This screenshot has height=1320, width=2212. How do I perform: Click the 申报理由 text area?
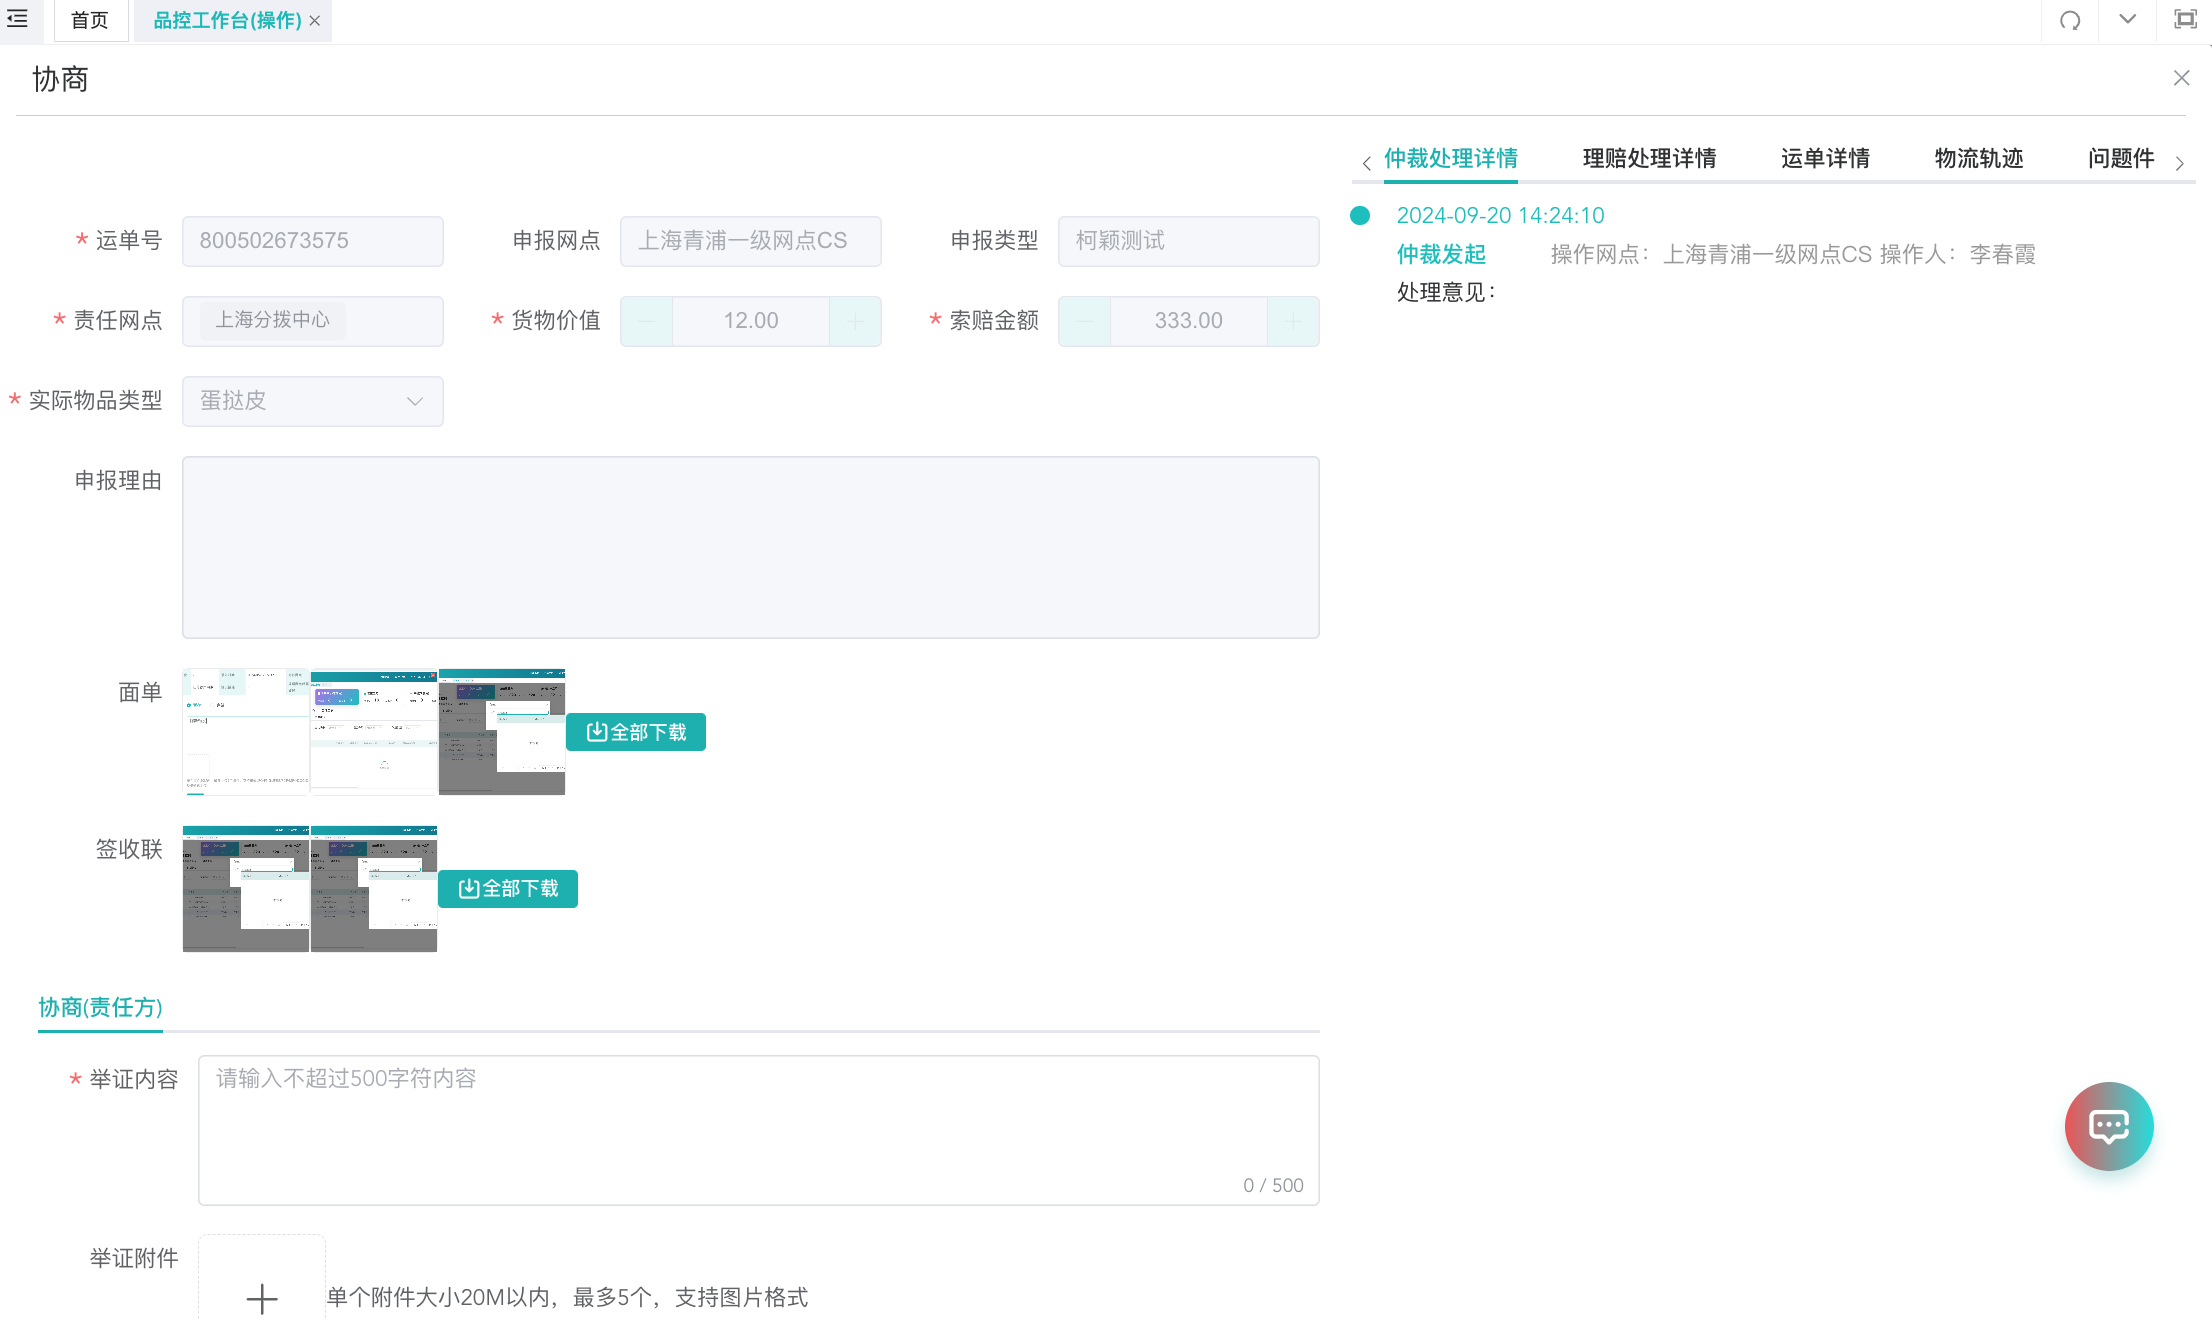pyautogui.click(x=750, y=547)
